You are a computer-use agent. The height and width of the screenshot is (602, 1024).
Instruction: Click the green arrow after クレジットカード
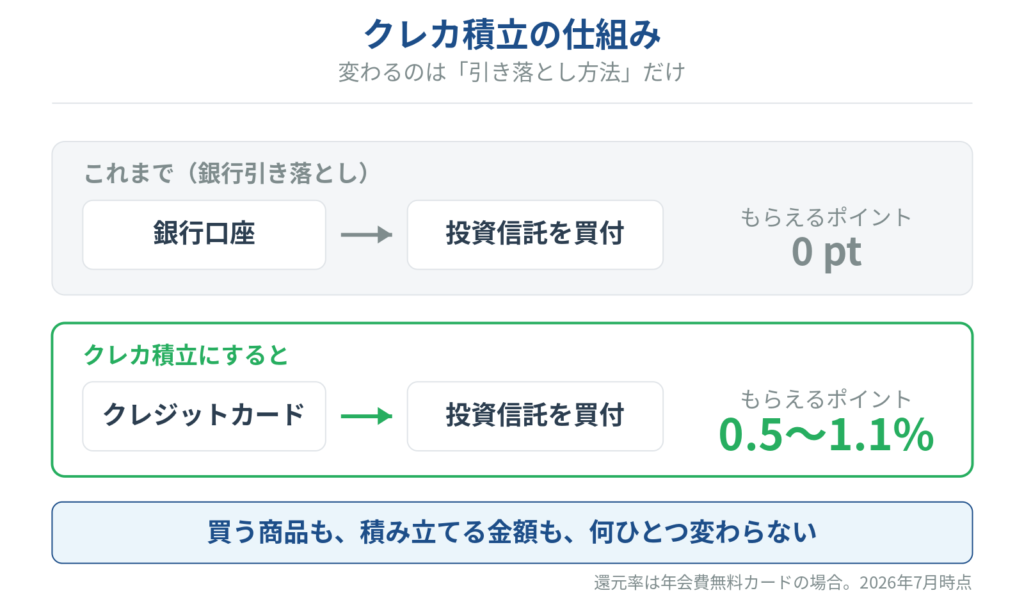coord(366,416)
